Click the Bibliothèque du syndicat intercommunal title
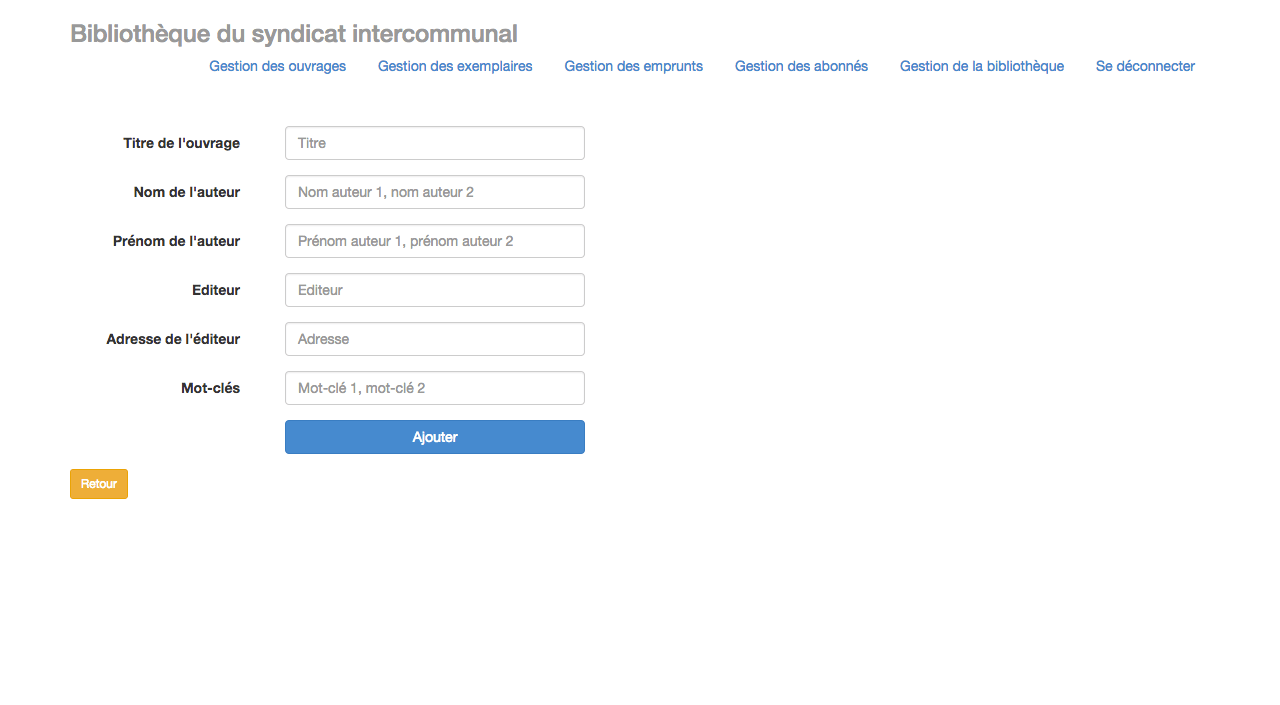This screenshot has height=705, width=1280. 294,34
